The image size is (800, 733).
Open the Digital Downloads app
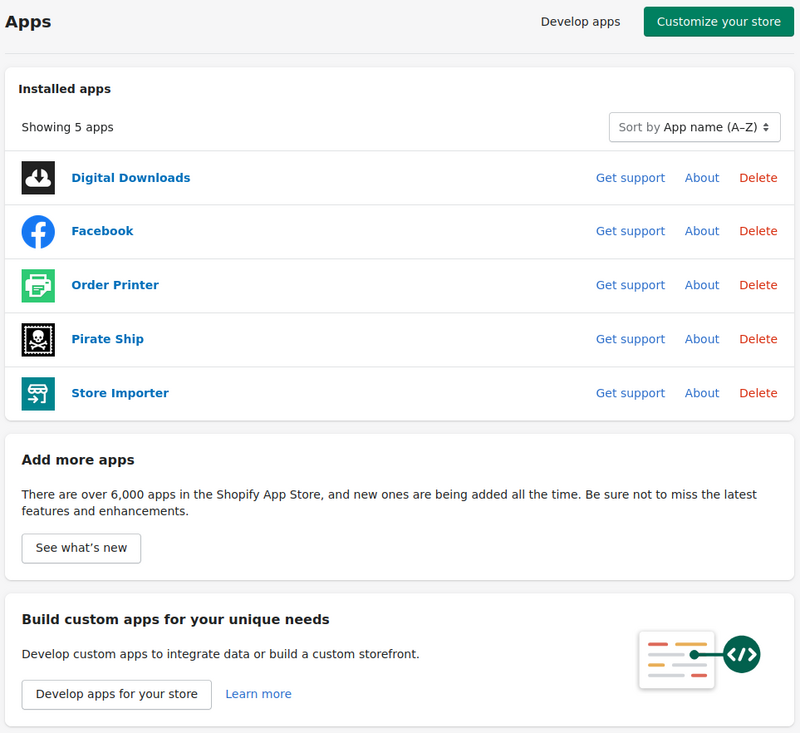131,178
